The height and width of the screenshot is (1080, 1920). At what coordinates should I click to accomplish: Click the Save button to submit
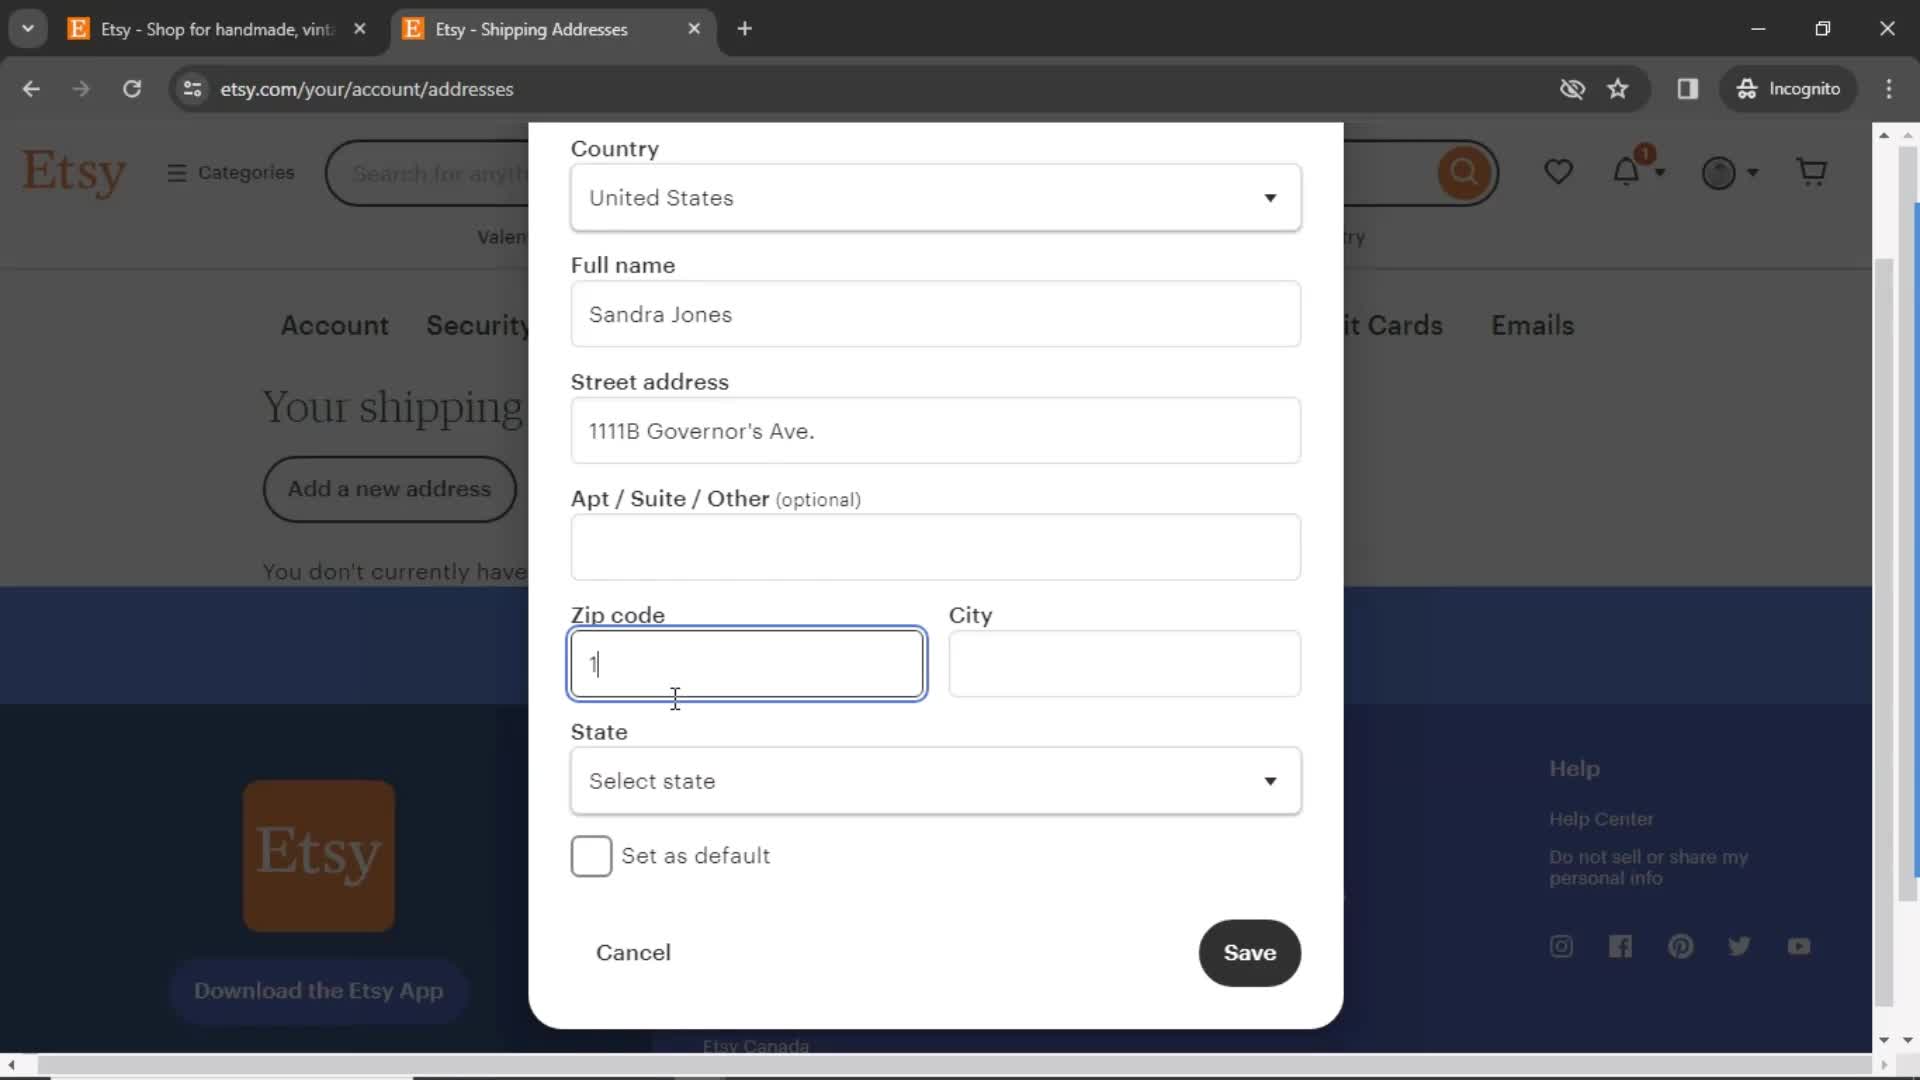1249,952
